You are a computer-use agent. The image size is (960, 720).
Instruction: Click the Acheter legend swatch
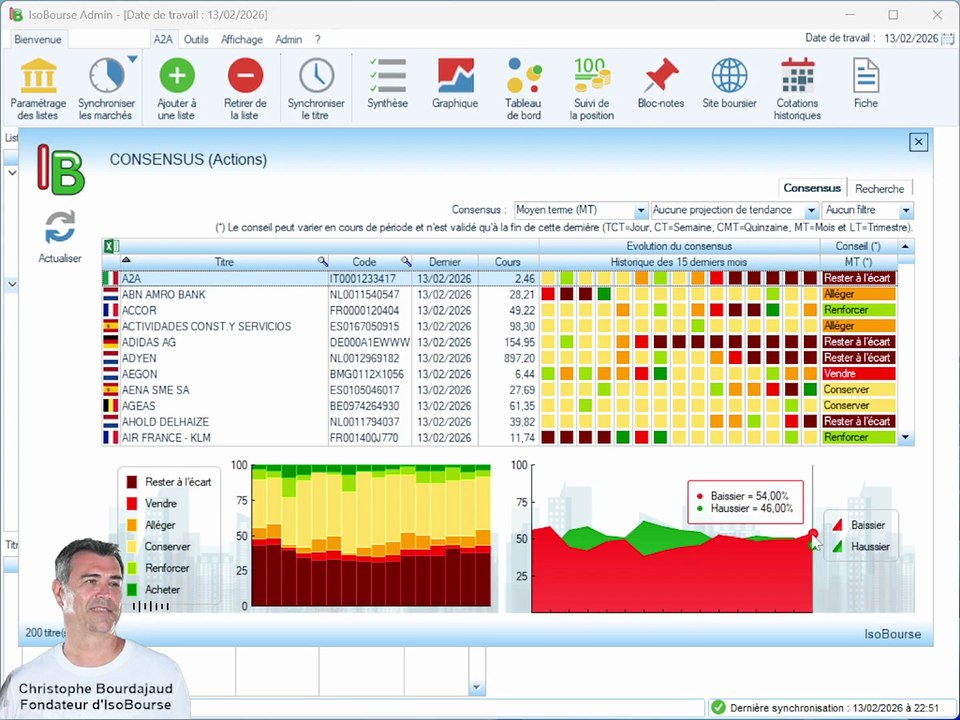[x=132, y=590]
